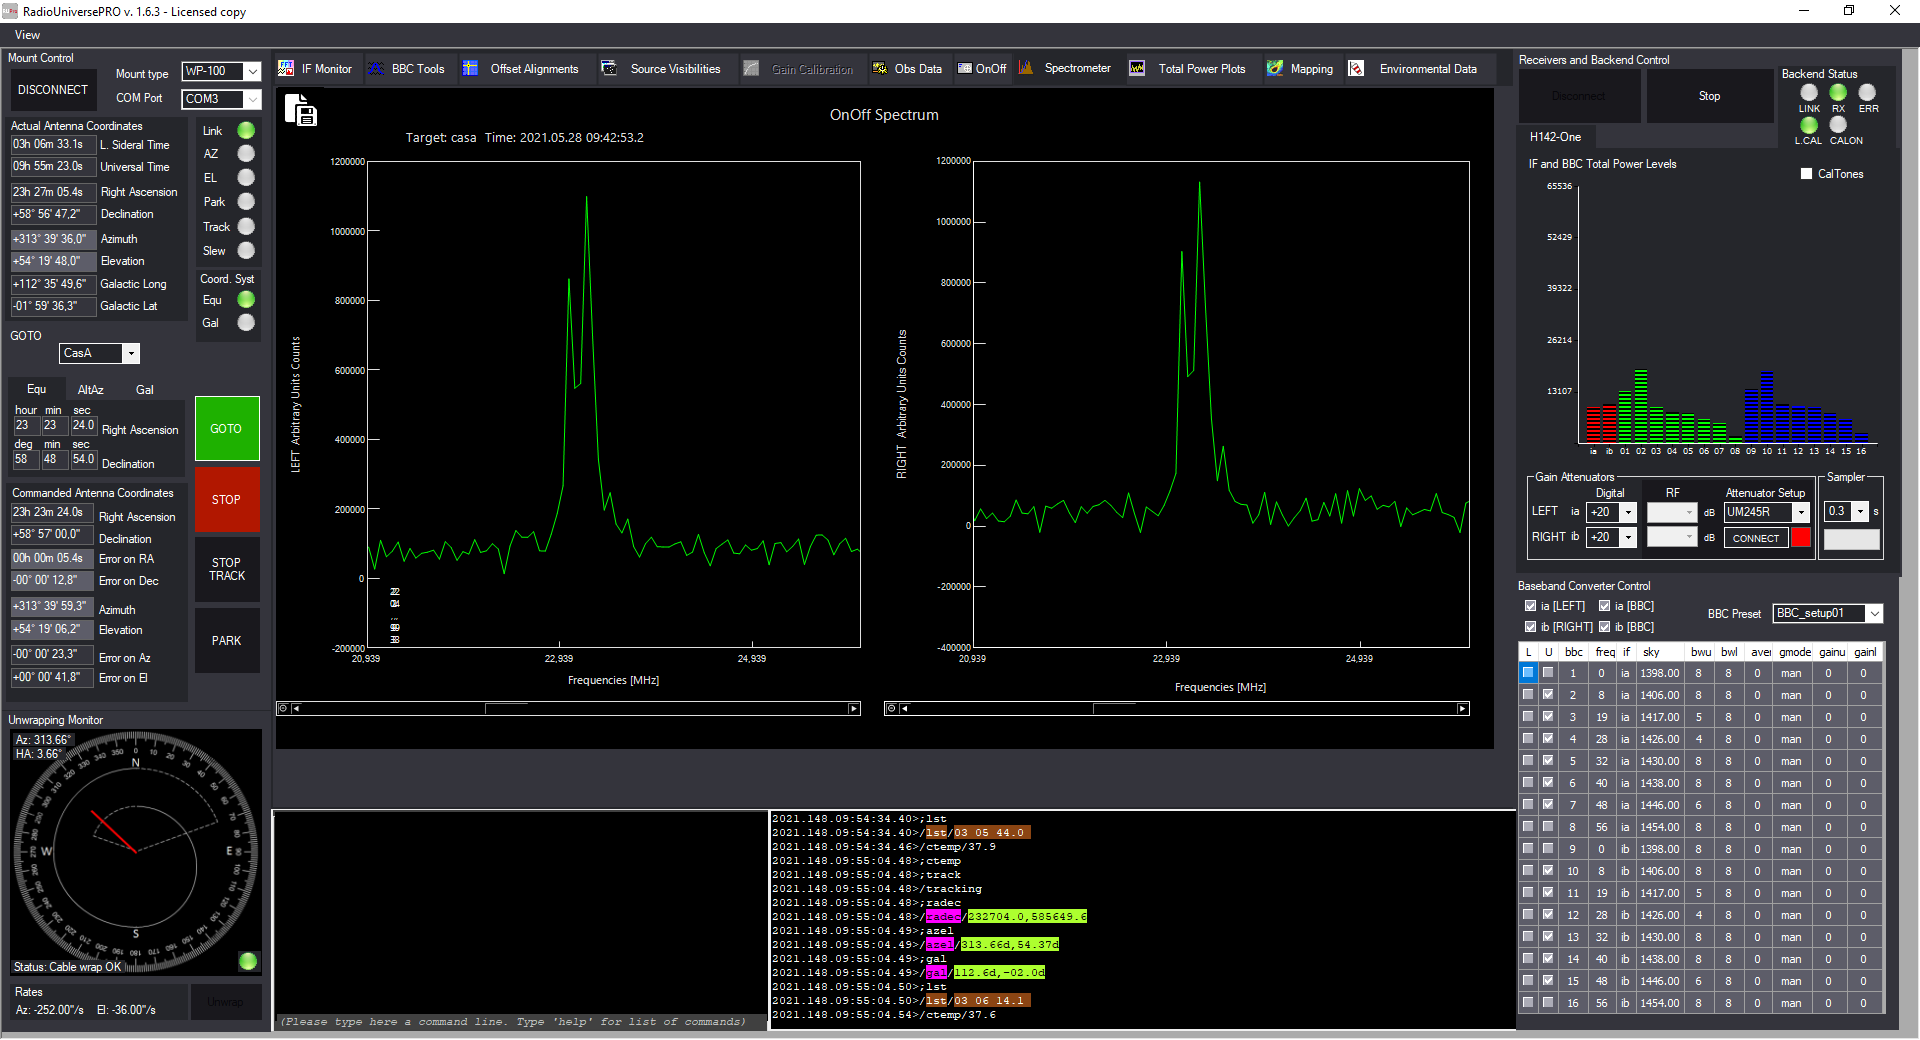The image size is (1920, 1040).
Task: Switch to the Spectrometer tab
Action: [x=1065, y=68]
